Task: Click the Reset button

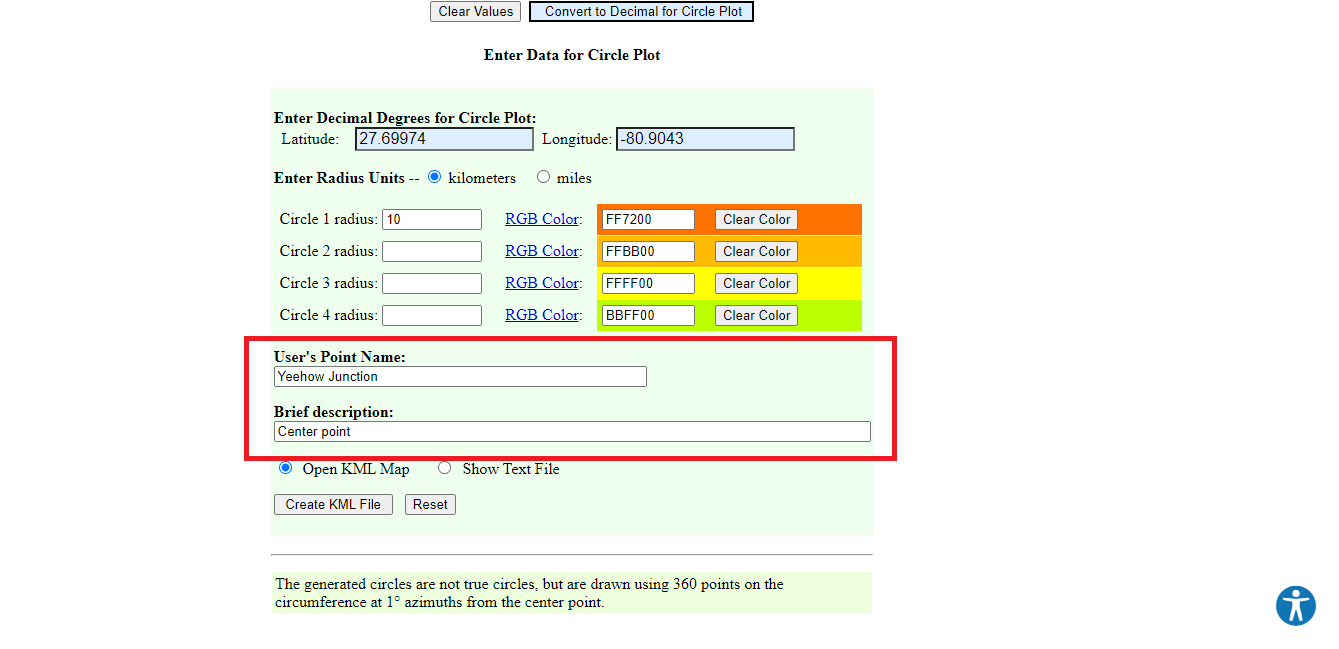Action: [430, 505]
